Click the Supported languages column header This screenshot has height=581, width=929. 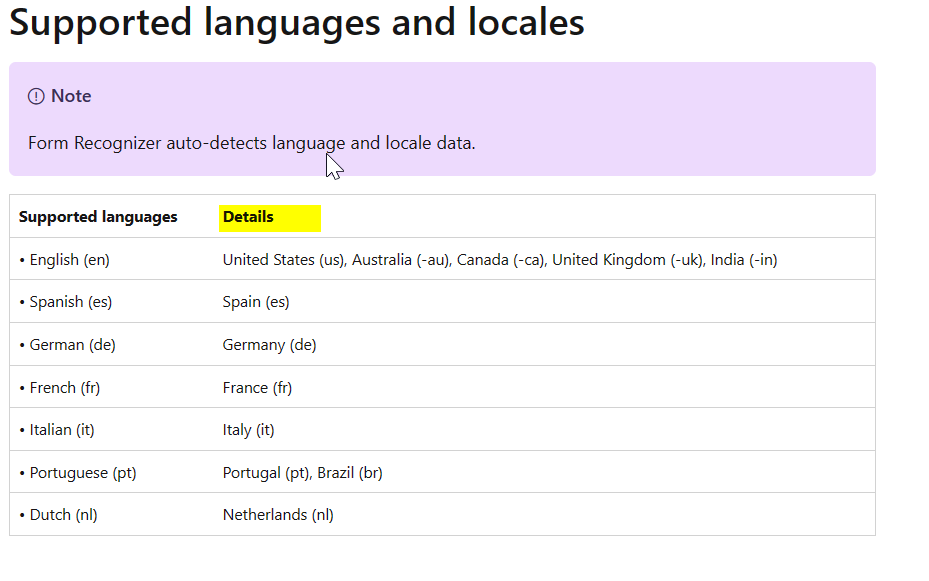click(98, 217)
